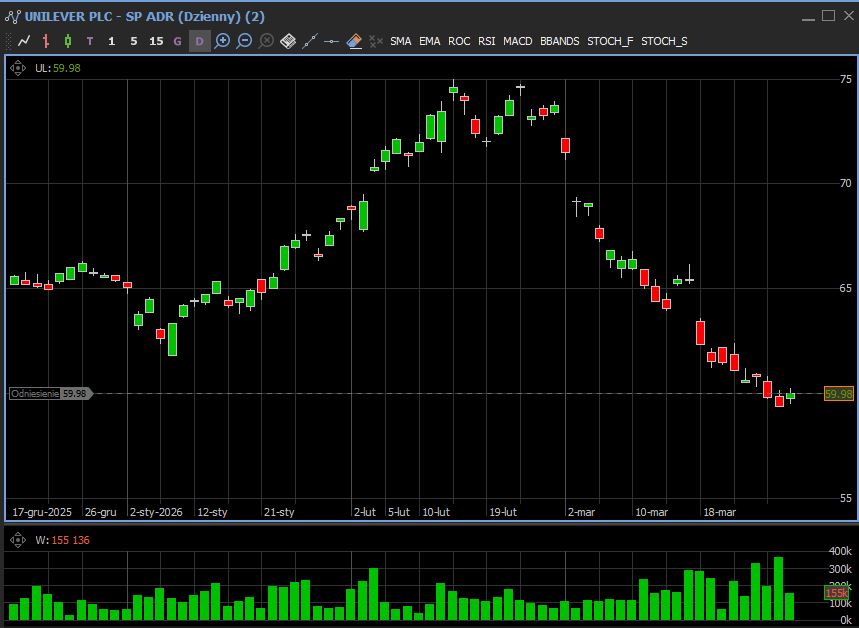Add the SMA moving average
This screenshot has height=628, width=859.
(400, 41)
